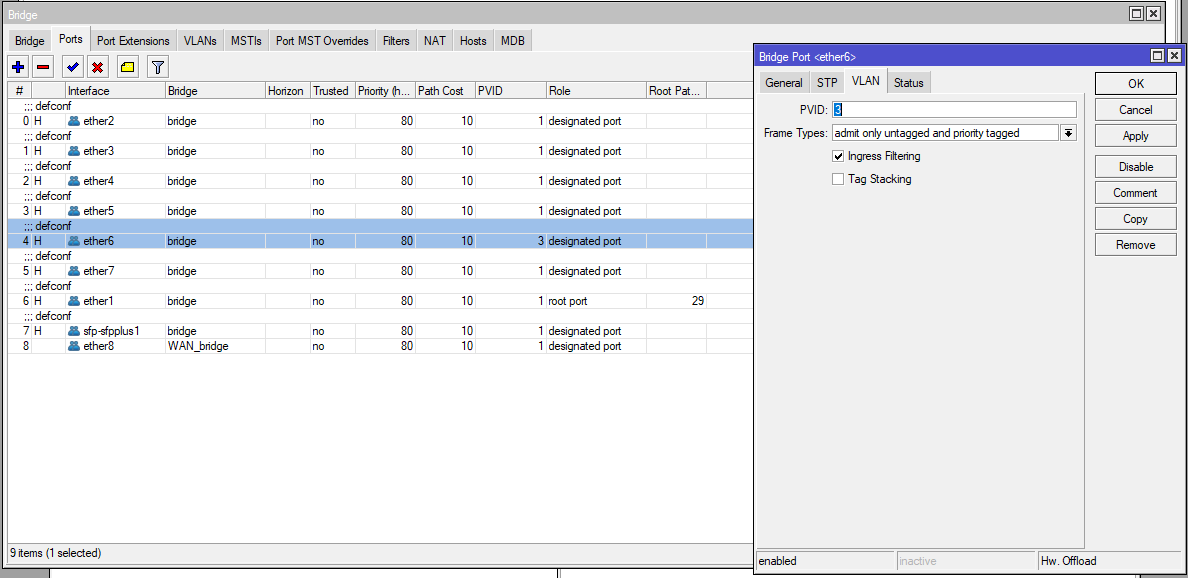Open the Hosts tab
The image size is (1188, 578).
(x=473, y=41)
